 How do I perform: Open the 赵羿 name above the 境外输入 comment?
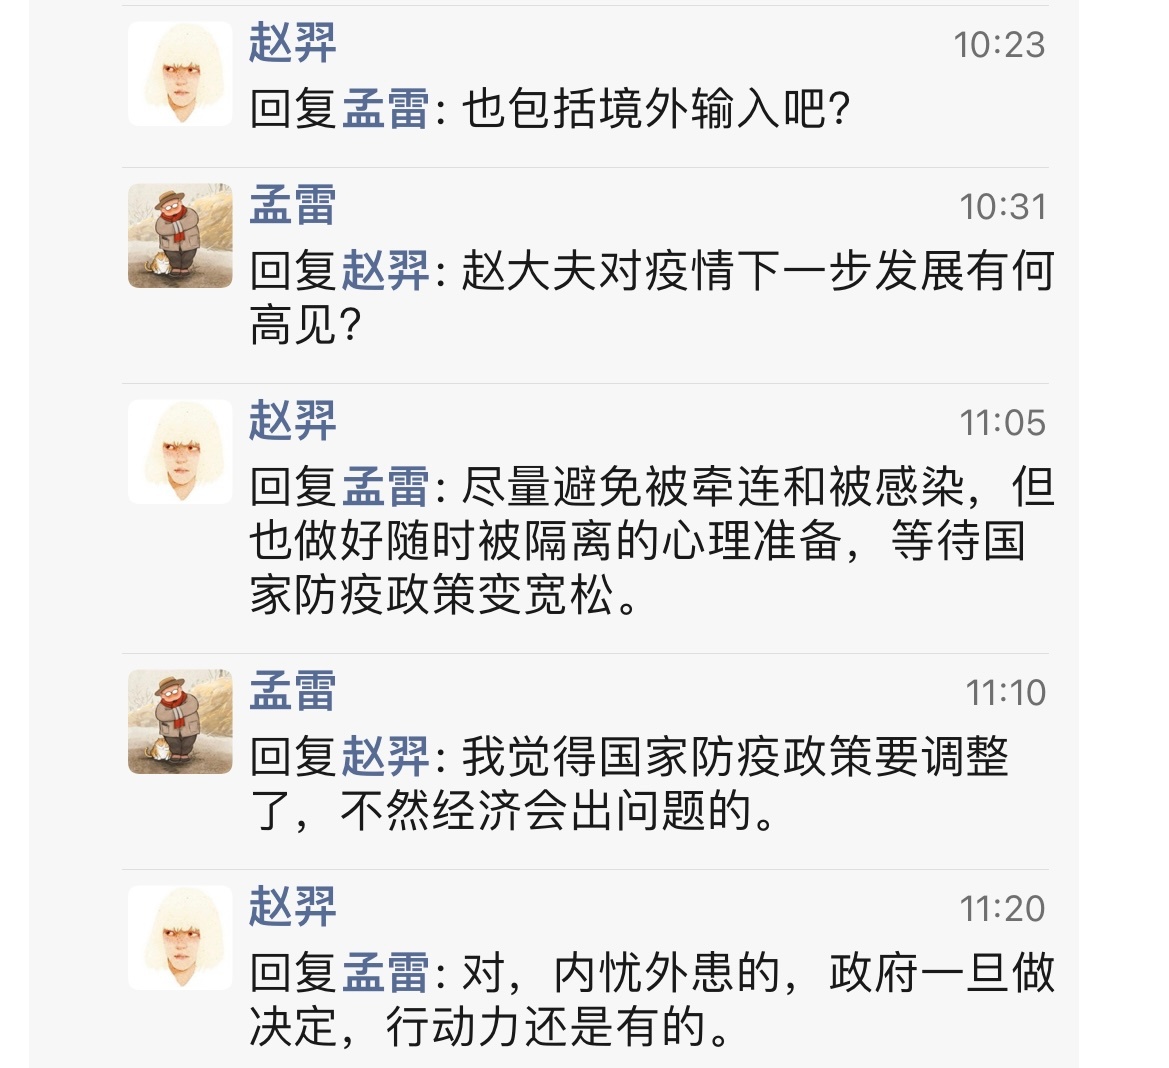tap(292, 43)
